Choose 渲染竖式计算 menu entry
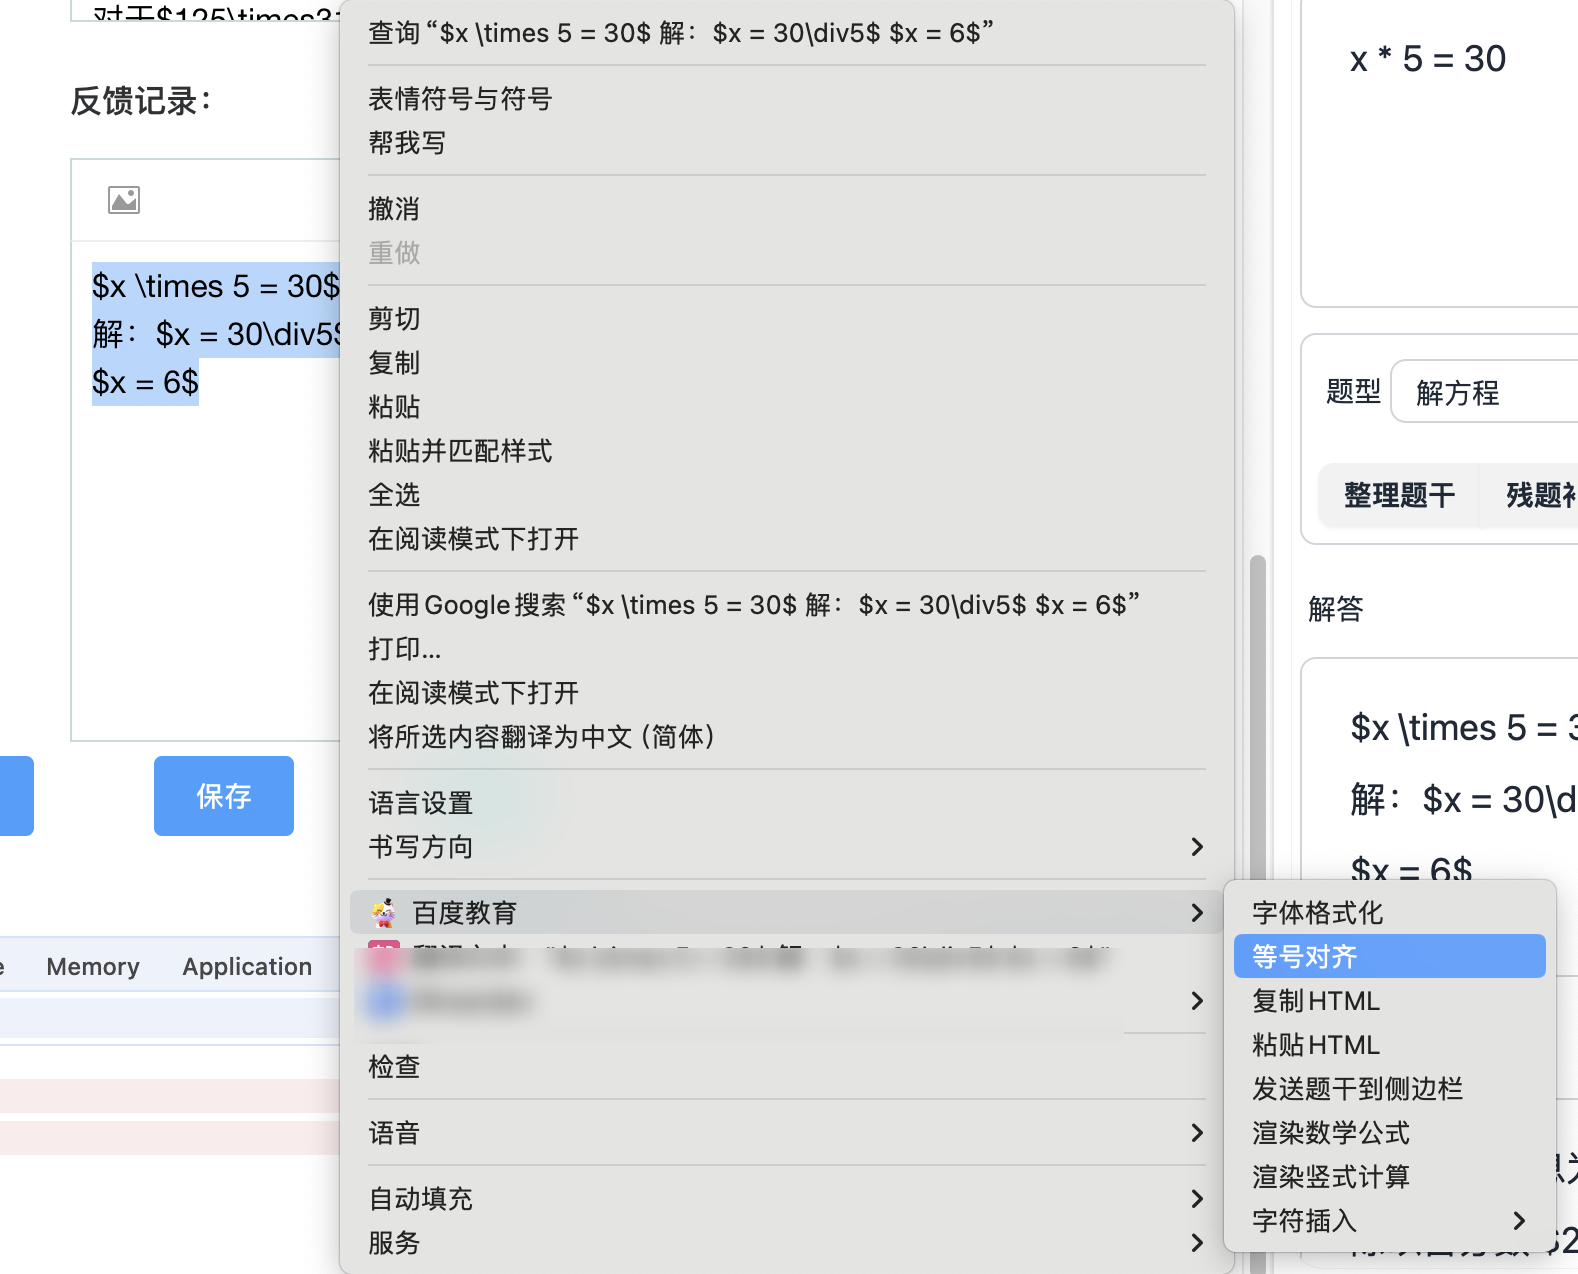 1330,1177
